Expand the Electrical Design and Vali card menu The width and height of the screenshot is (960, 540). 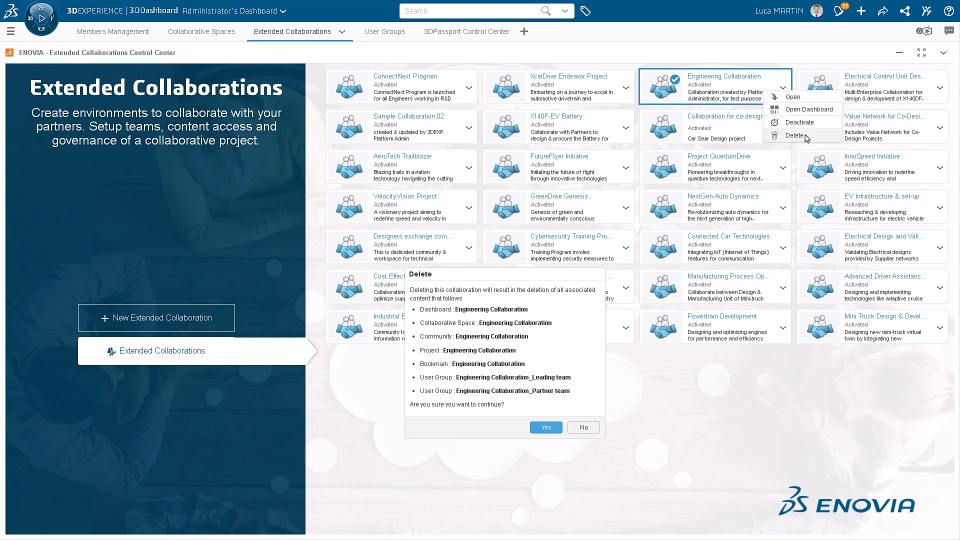940,247
